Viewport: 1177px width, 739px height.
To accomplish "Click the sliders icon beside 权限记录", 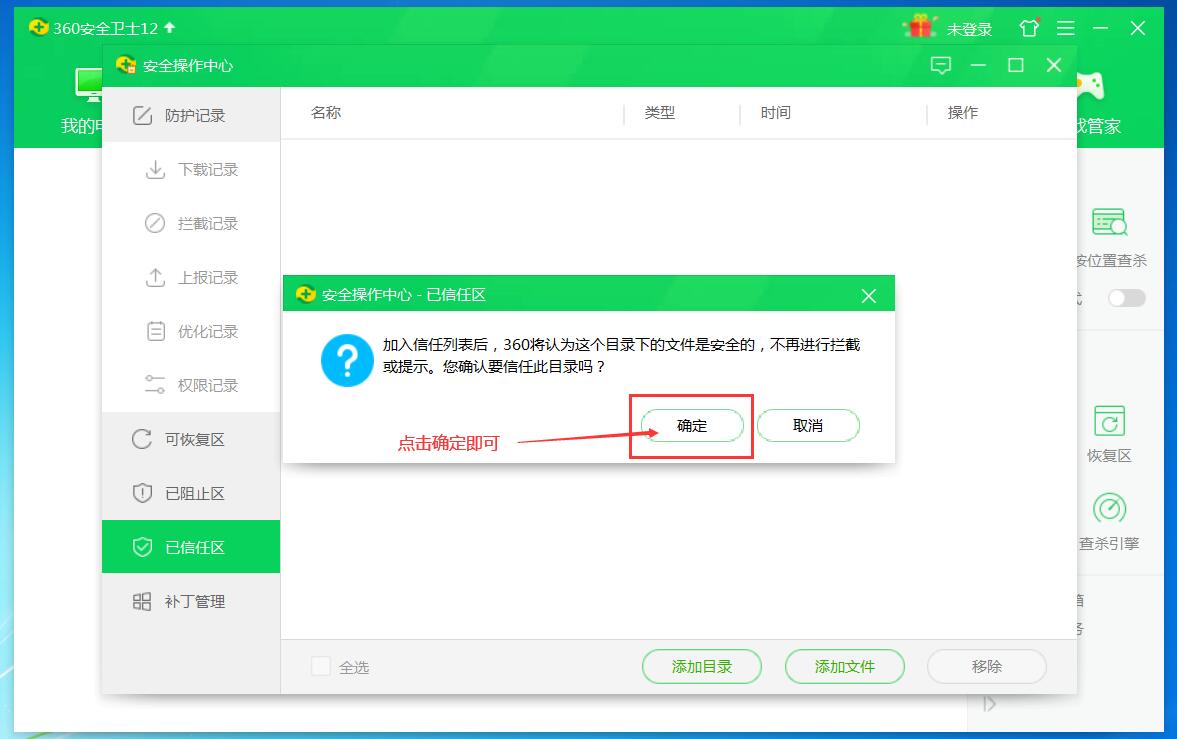I will click(155, 385).
